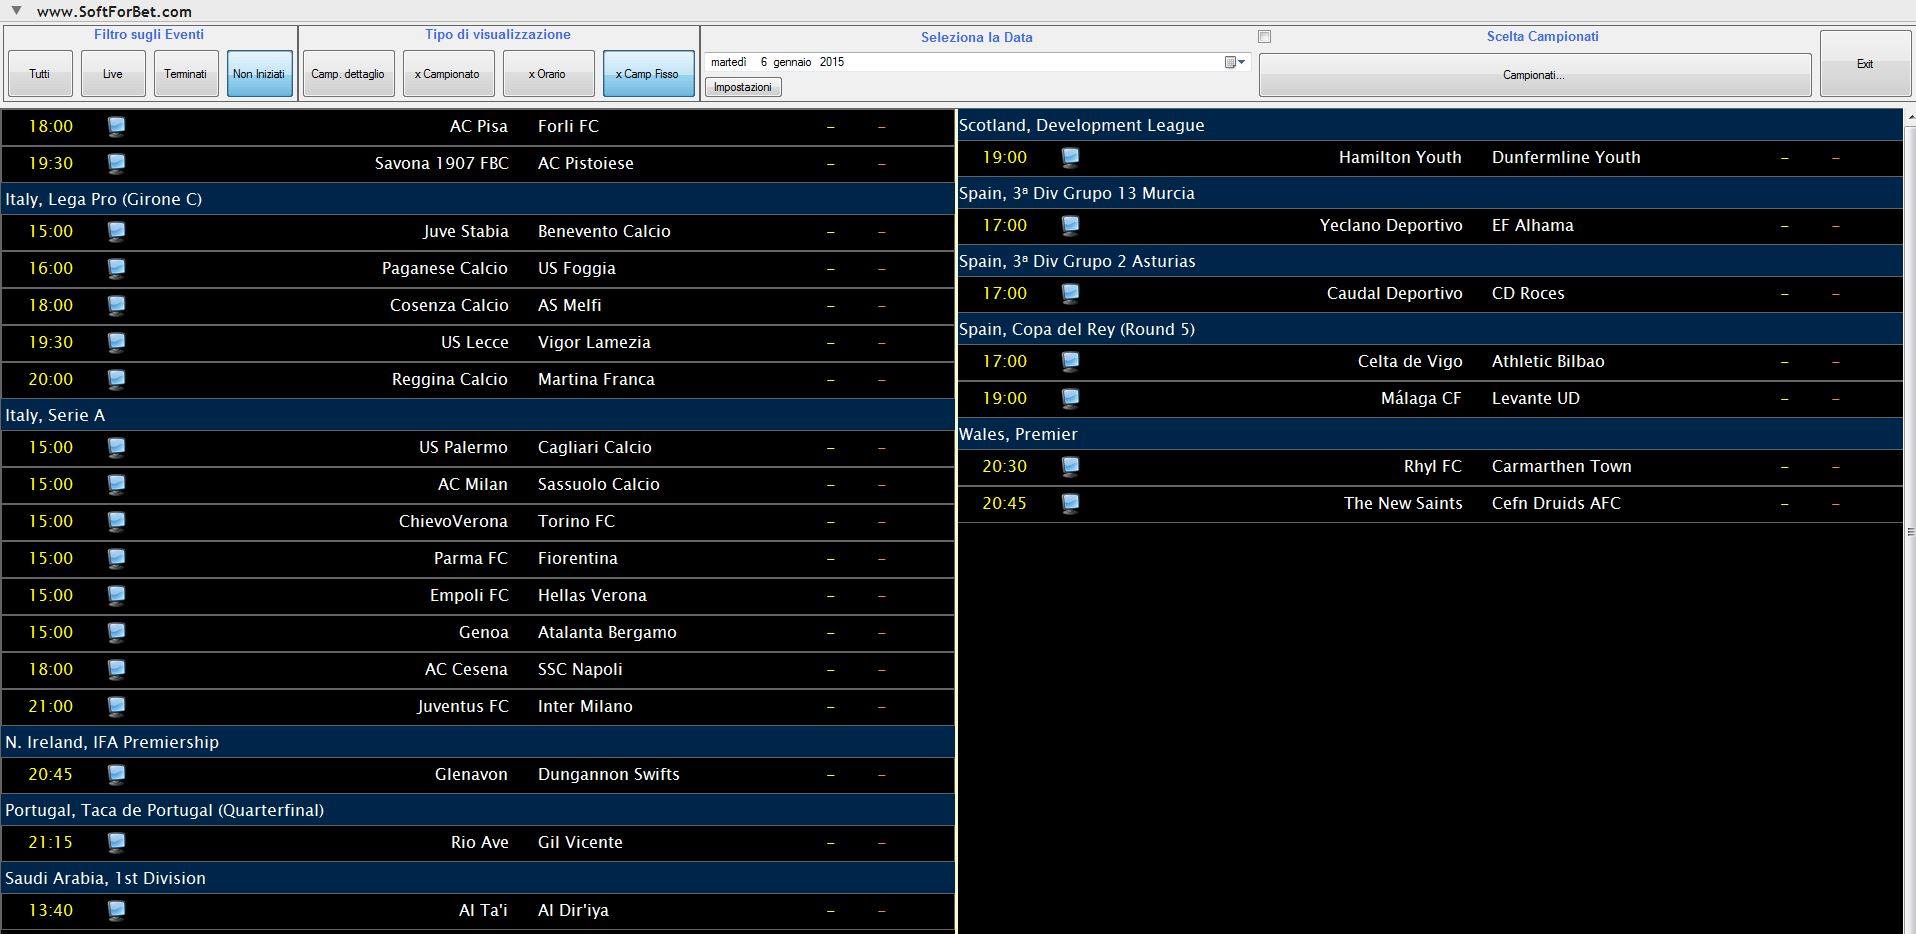1916x934 pixels.
Task: Toggle x Camp Fisso view
Action: click(648, 74)
